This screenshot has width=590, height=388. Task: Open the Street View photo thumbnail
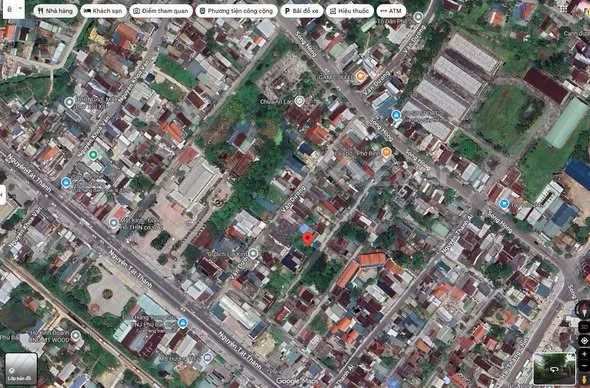[x=554, y=368]
